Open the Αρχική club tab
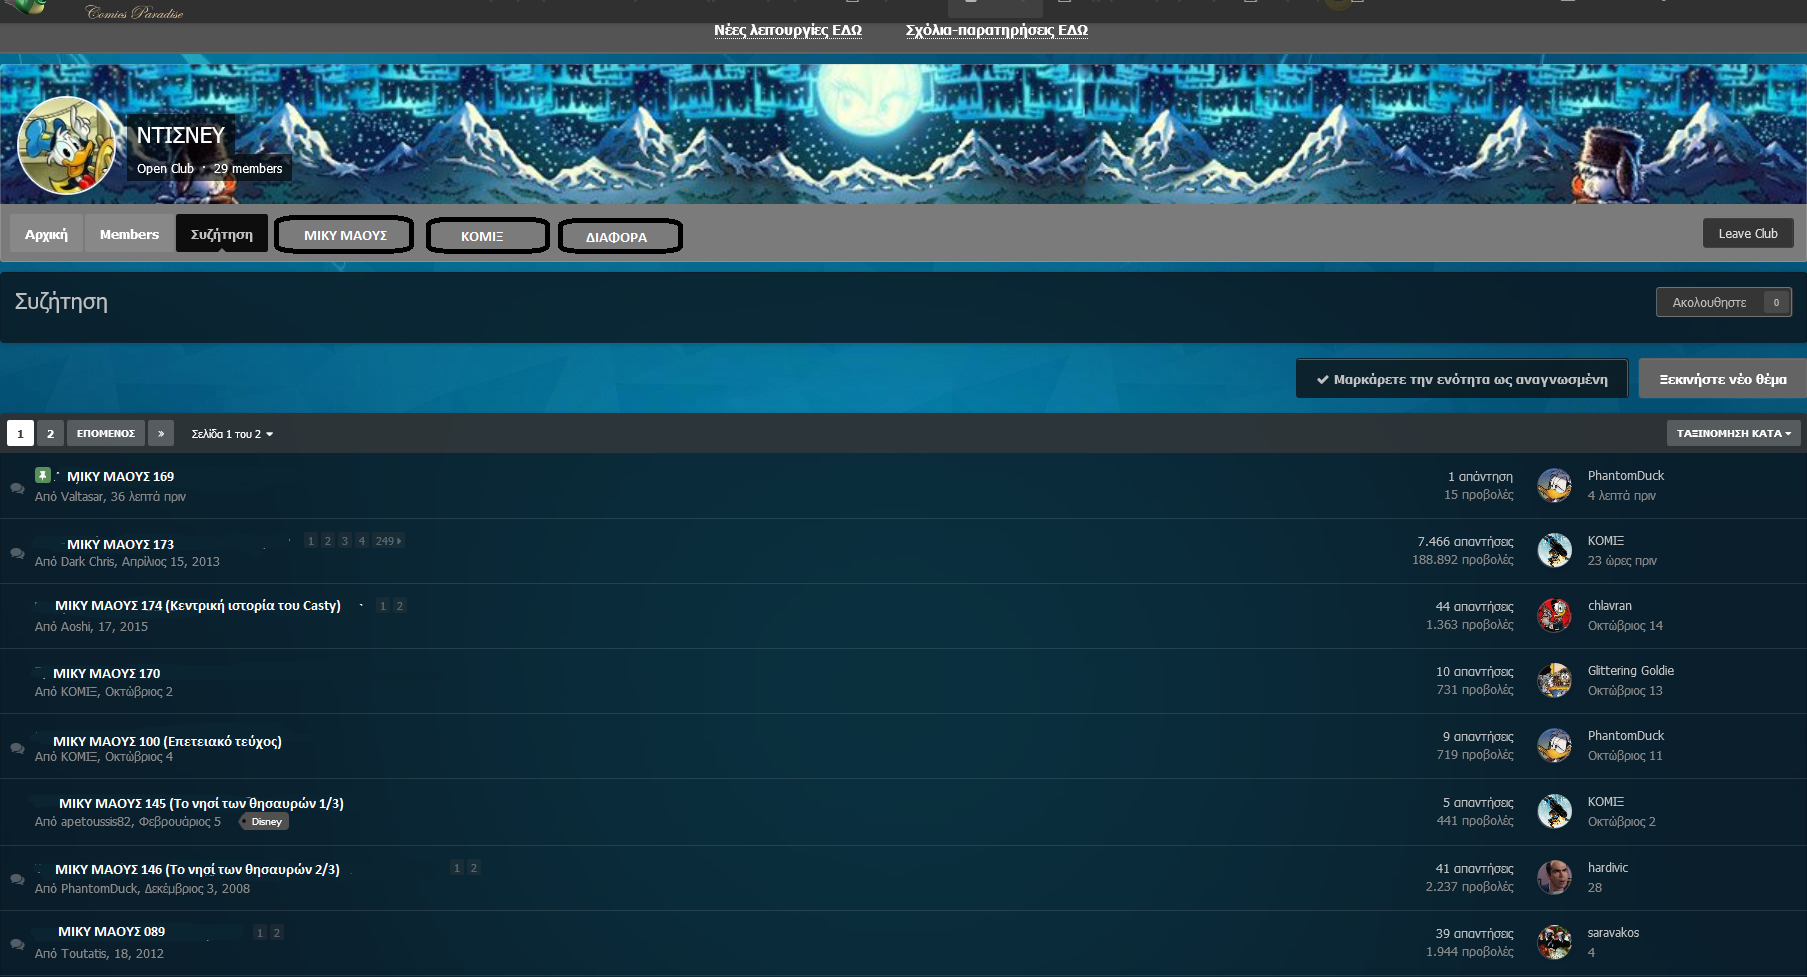 click(47, 234)
